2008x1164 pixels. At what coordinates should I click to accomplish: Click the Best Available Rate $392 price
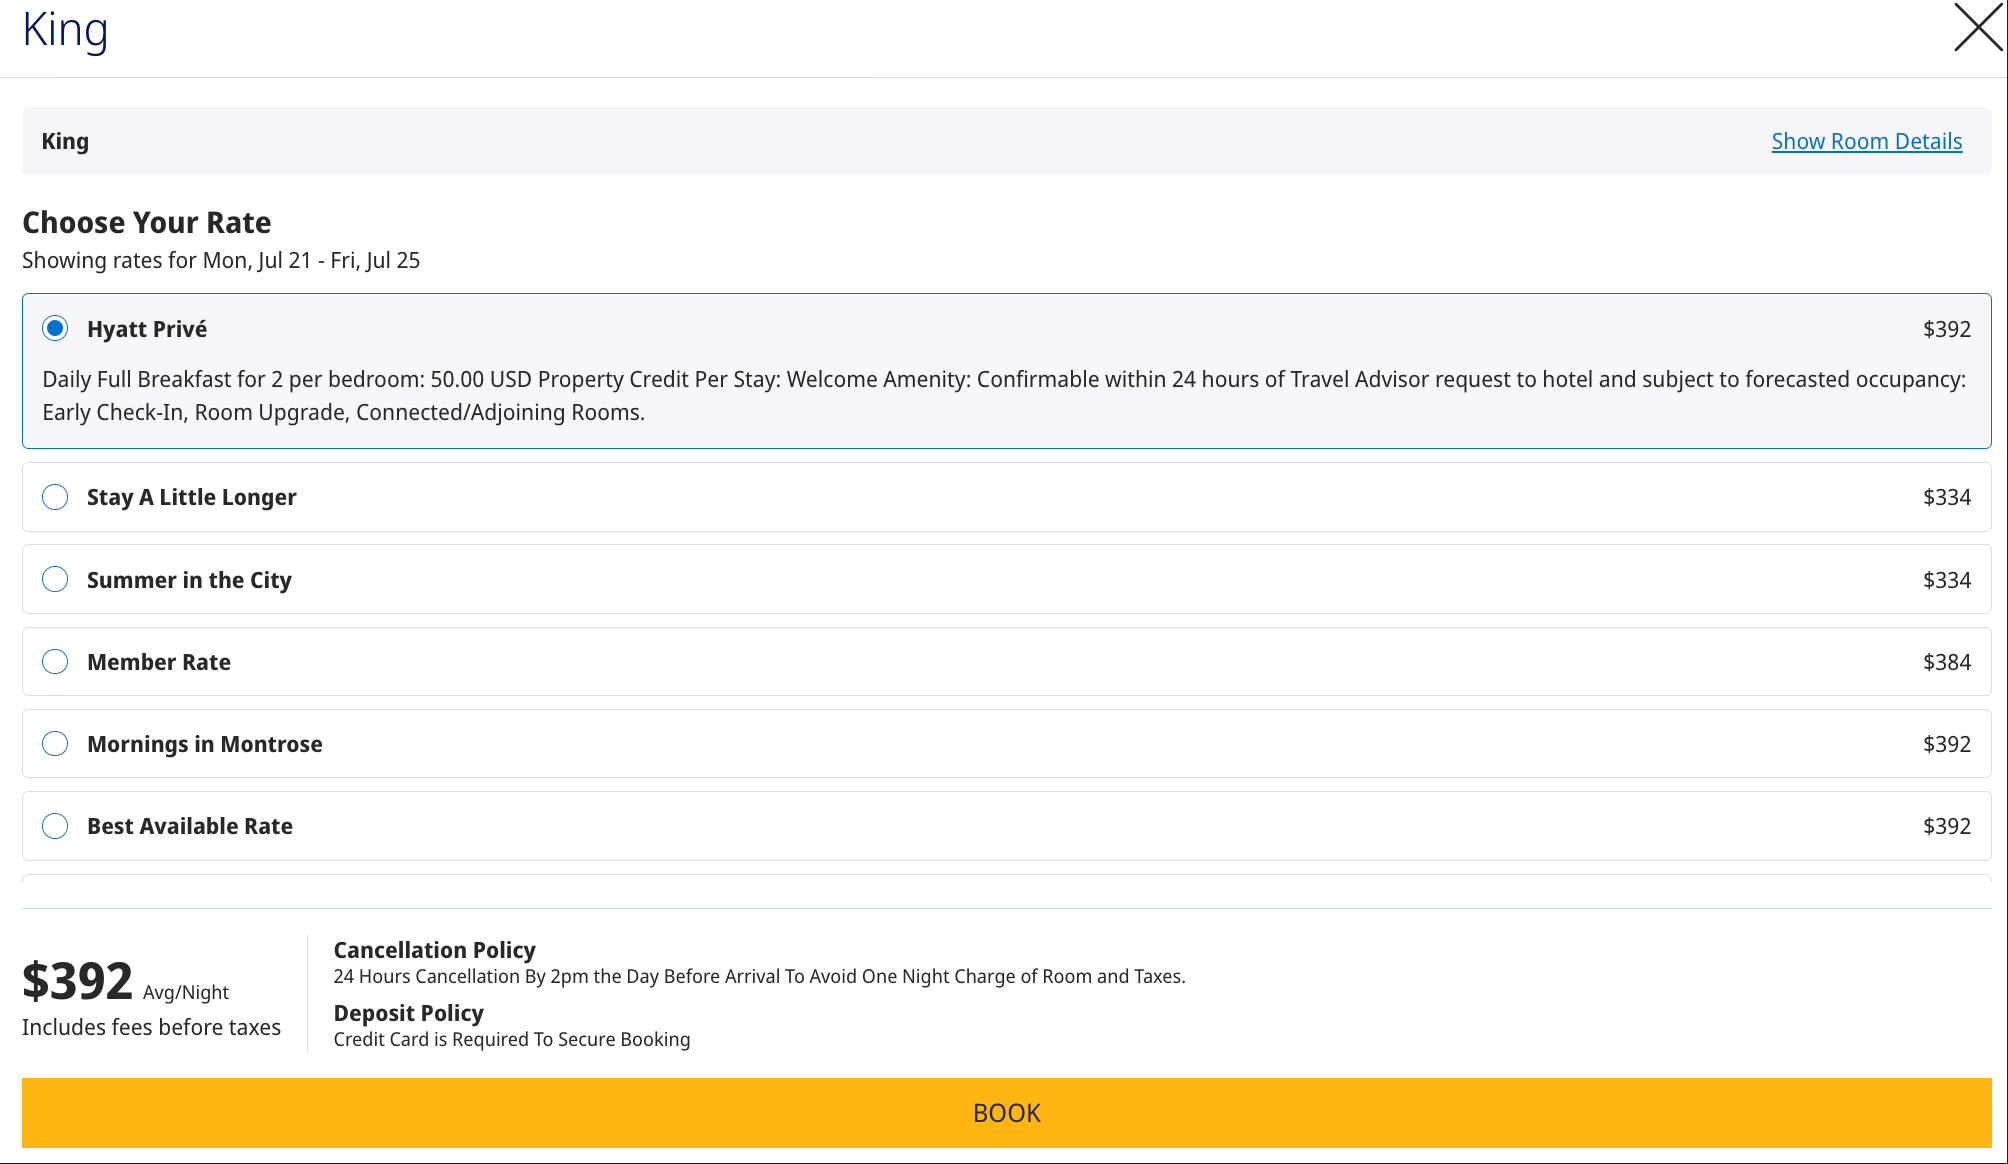[1946, 826]
